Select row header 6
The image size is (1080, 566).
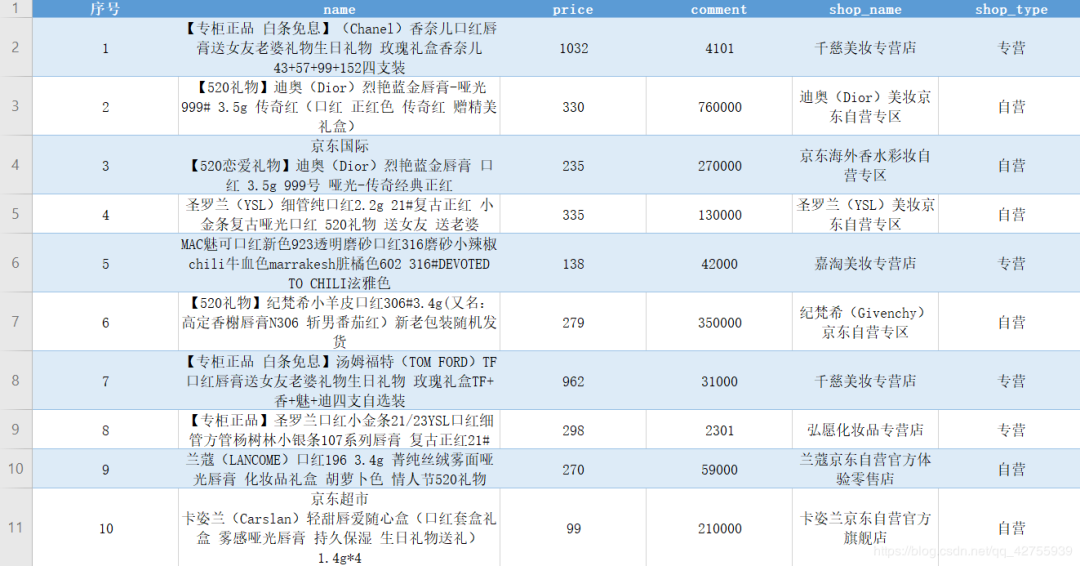(x=16, y=263)
